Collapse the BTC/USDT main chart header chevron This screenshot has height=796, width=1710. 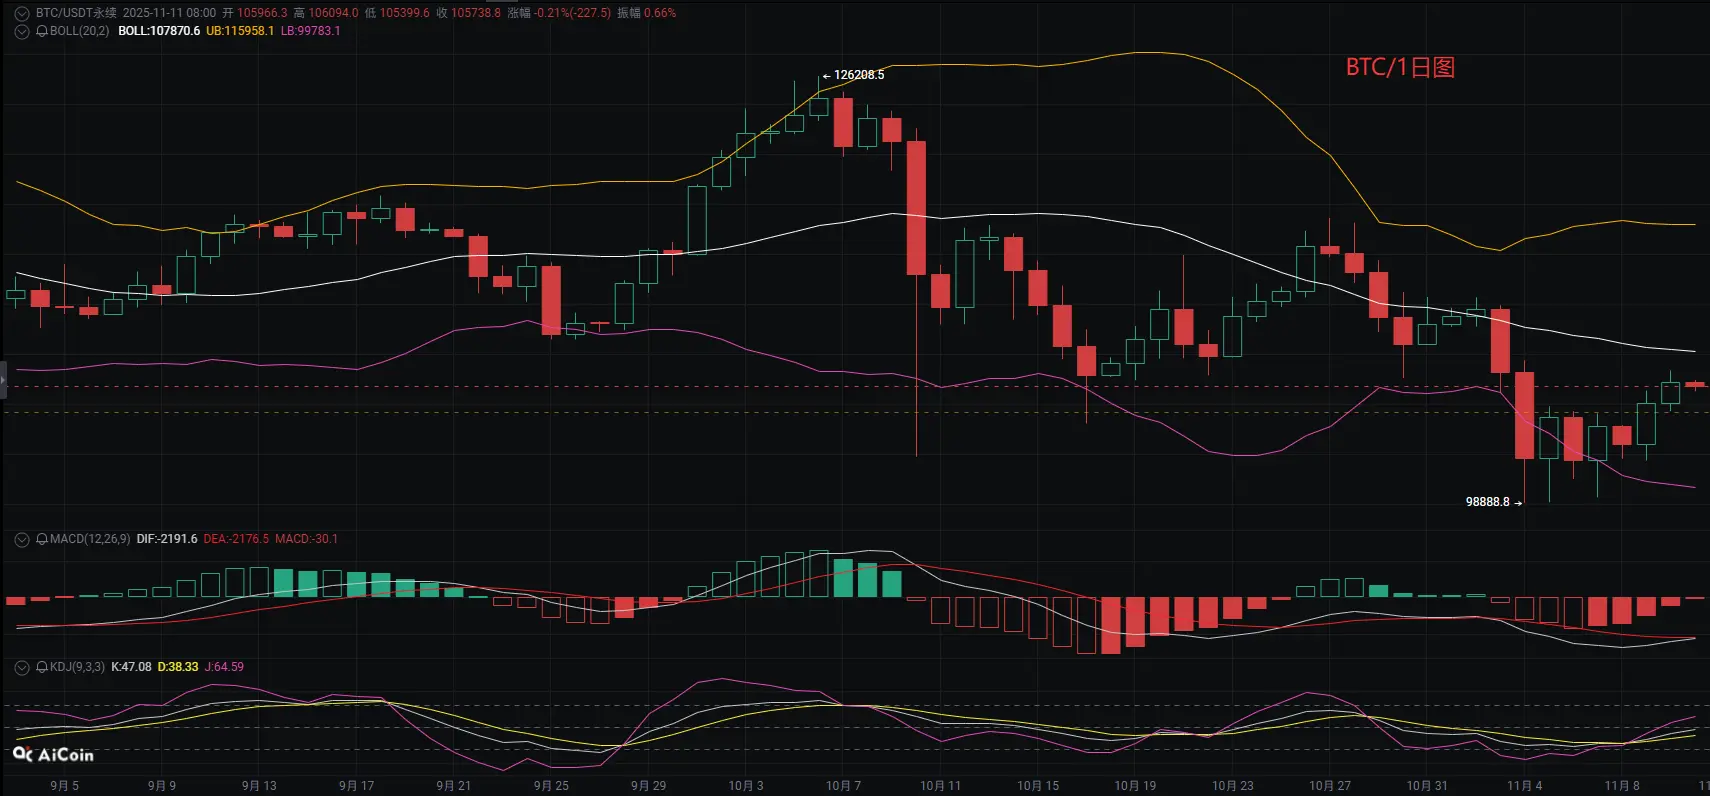click(22, 13)
